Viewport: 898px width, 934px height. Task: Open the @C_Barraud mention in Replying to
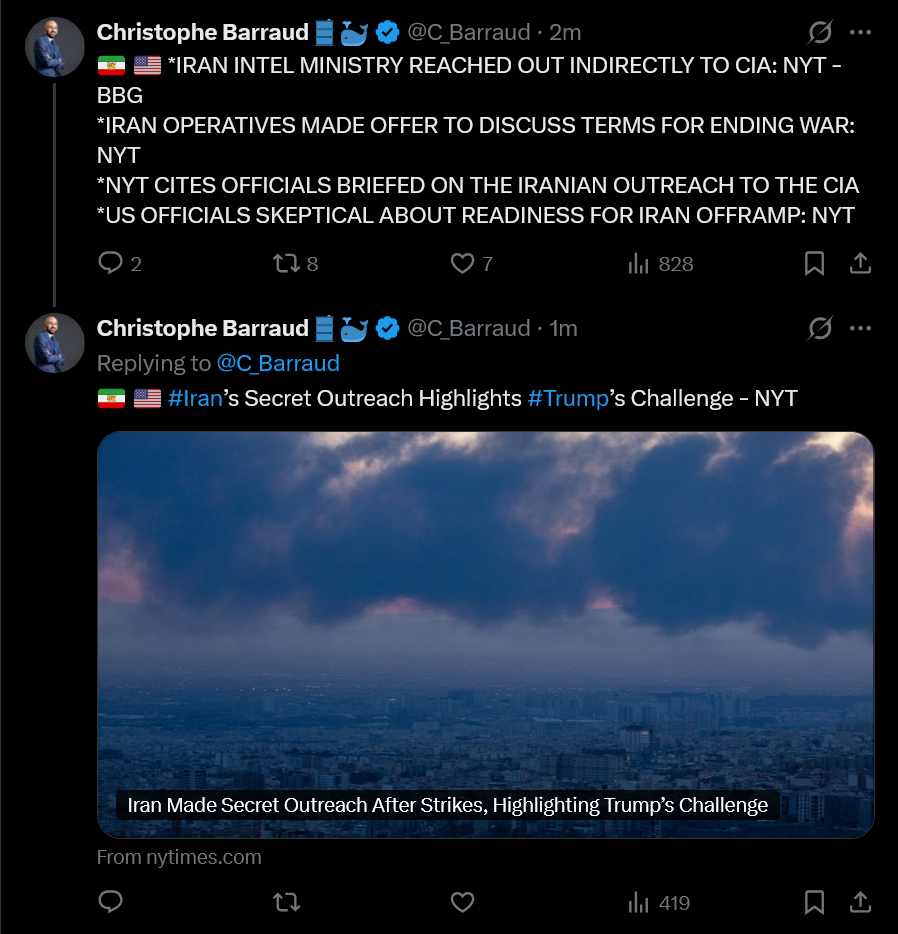278,363
